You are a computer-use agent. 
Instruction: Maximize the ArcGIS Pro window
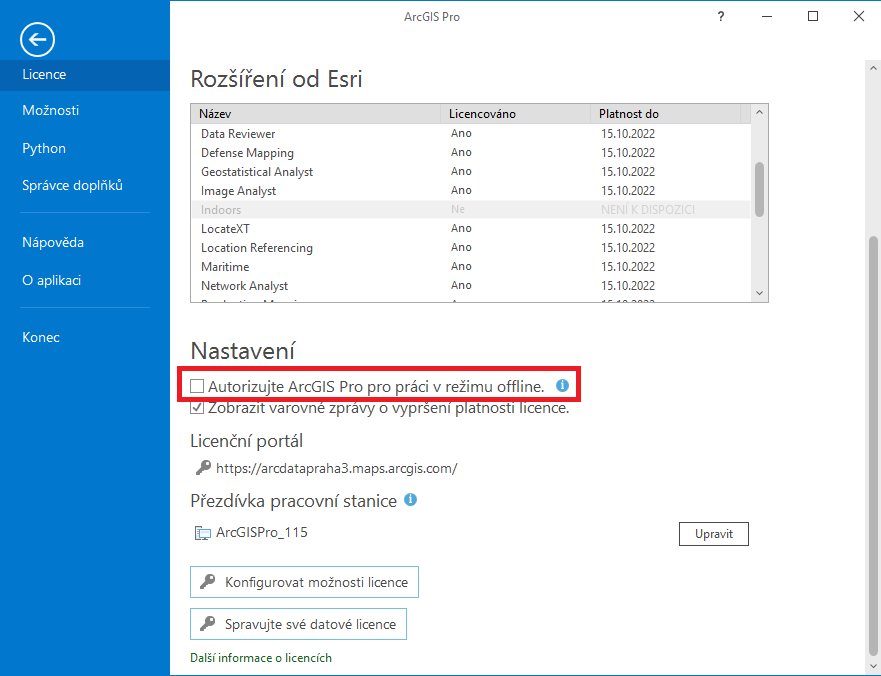coord(813,16)
